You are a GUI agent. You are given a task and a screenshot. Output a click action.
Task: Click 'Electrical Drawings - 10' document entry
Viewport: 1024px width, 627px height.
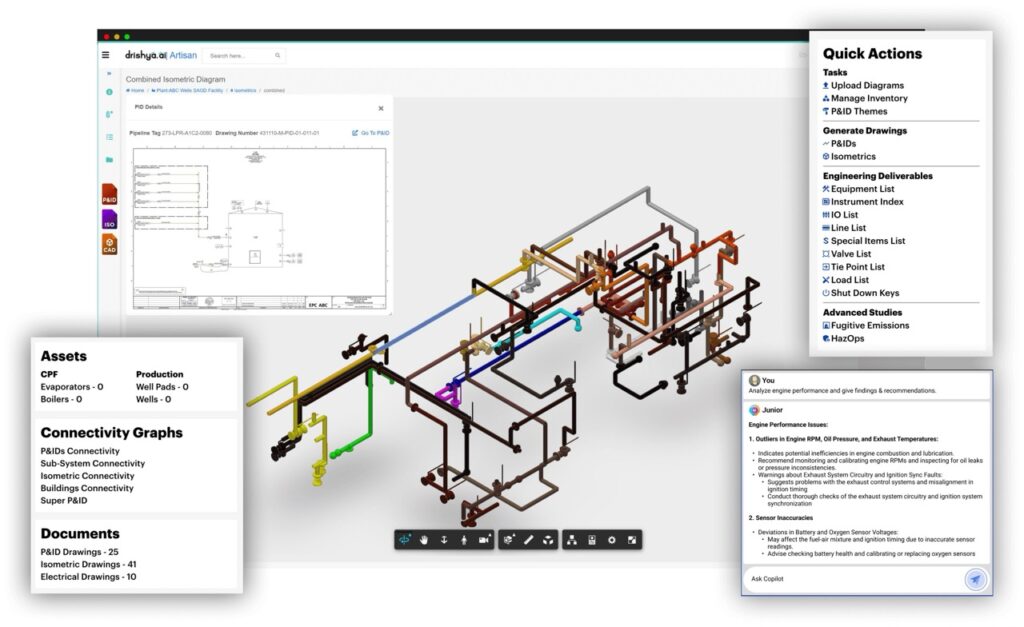(88, 577)
